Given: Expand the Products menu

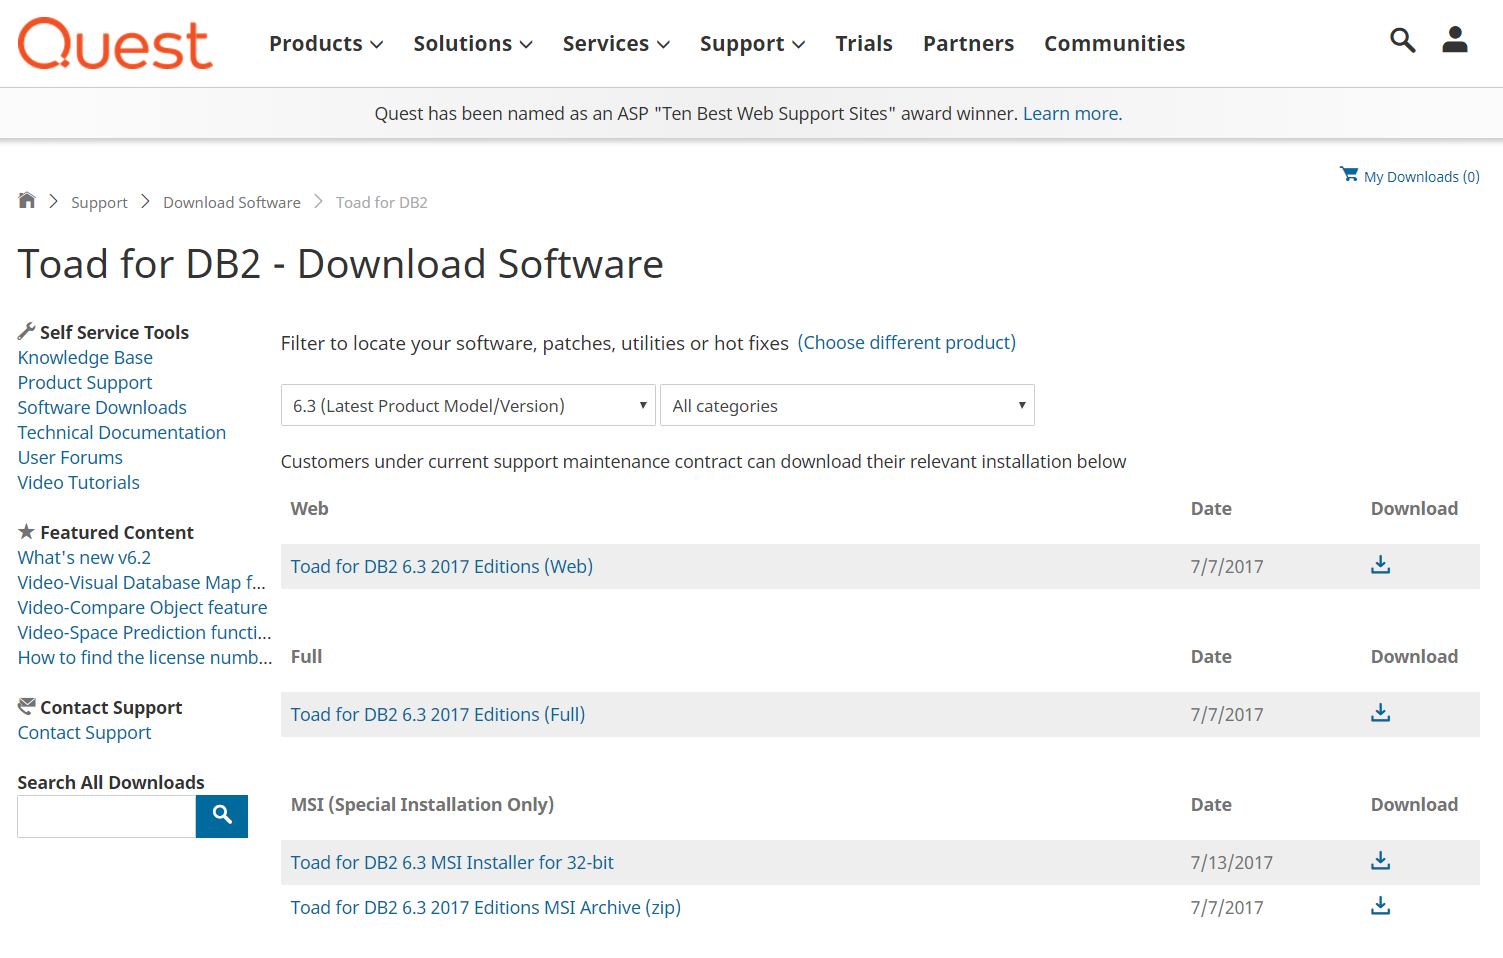Looking at the screenshot, I should tap(326, 44).
